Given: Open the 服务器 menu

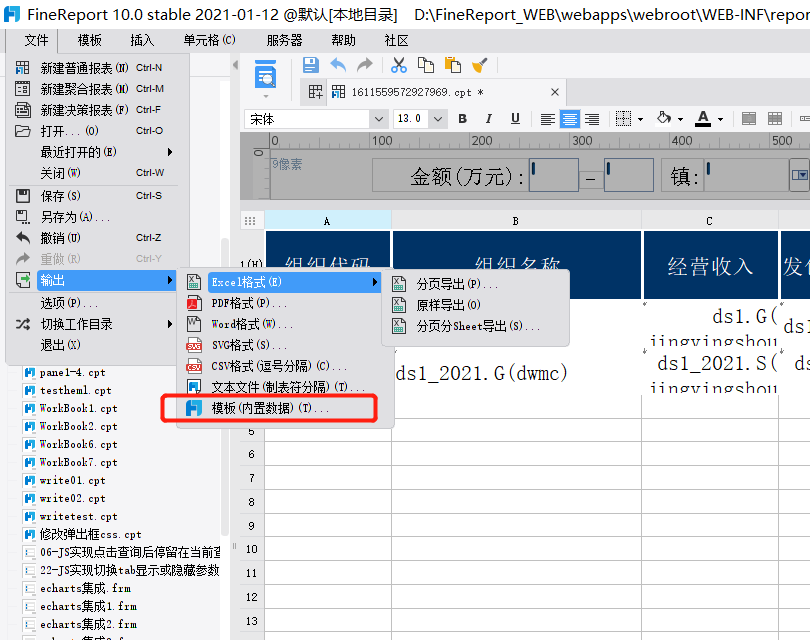Looking at the screenshot, I should 284,40.
